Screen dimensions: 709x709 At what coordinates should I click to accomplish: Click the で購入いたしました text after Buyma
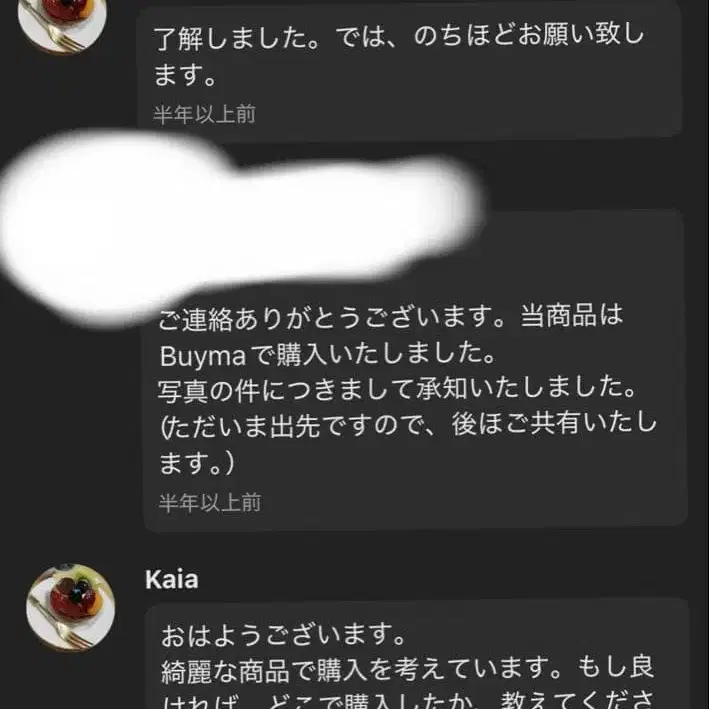[x=373, y=354]
